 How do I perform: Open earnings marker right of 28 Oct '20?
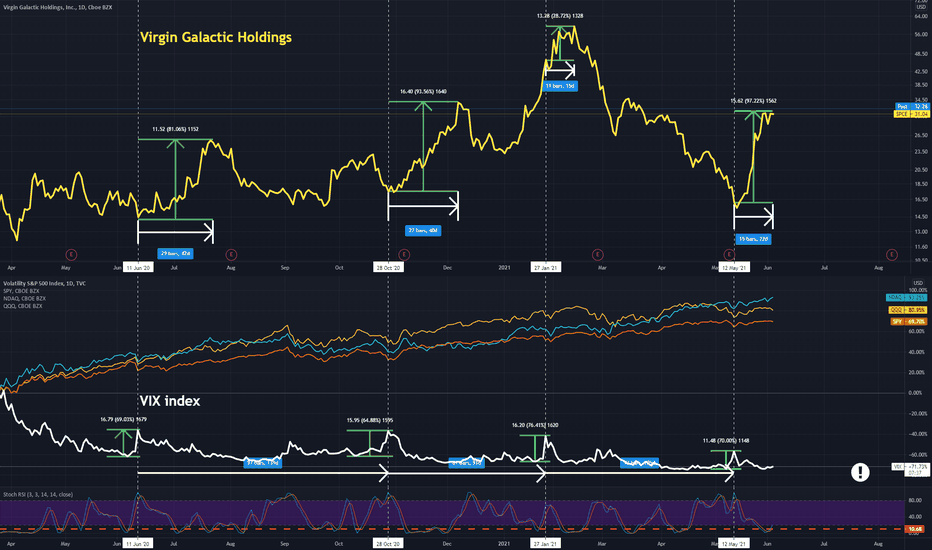coord(404,254)
